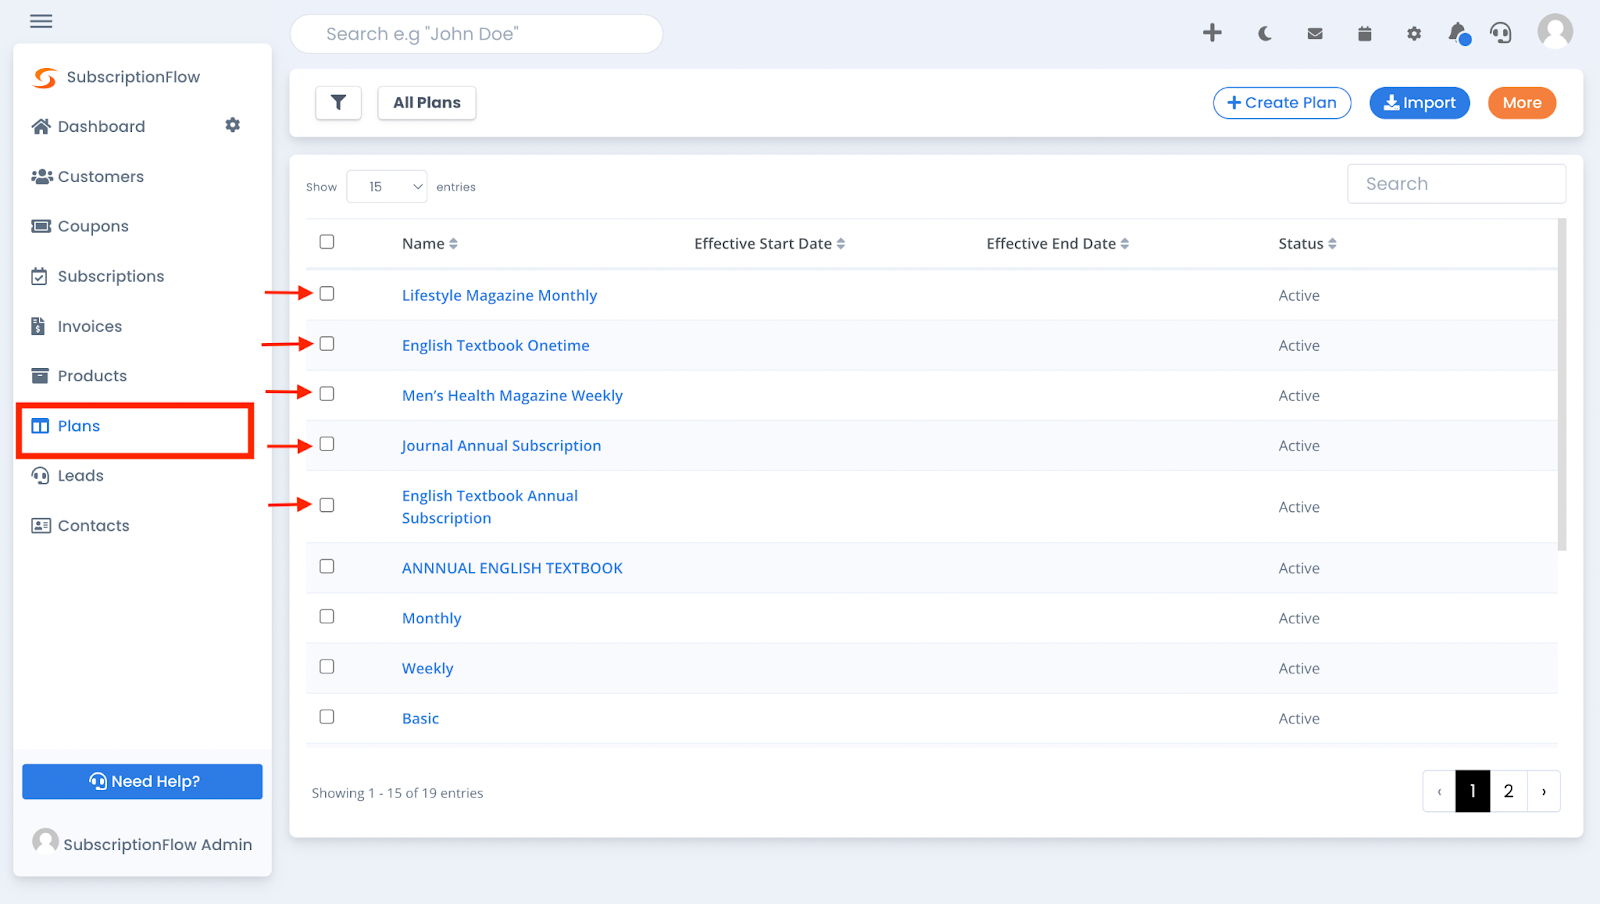Viewport: 1600px width, 904px height.
Task: Open the Weekly plan link
Action: pos(427,668)
